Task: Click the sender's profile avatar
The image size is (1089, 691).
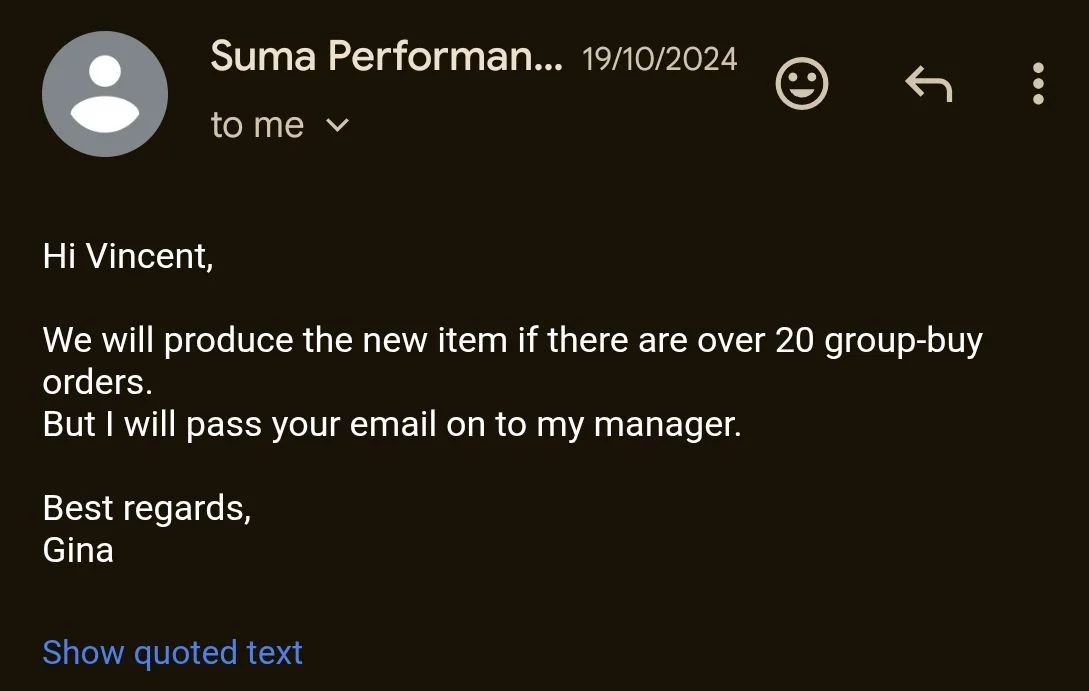Action: coord(105,94)
